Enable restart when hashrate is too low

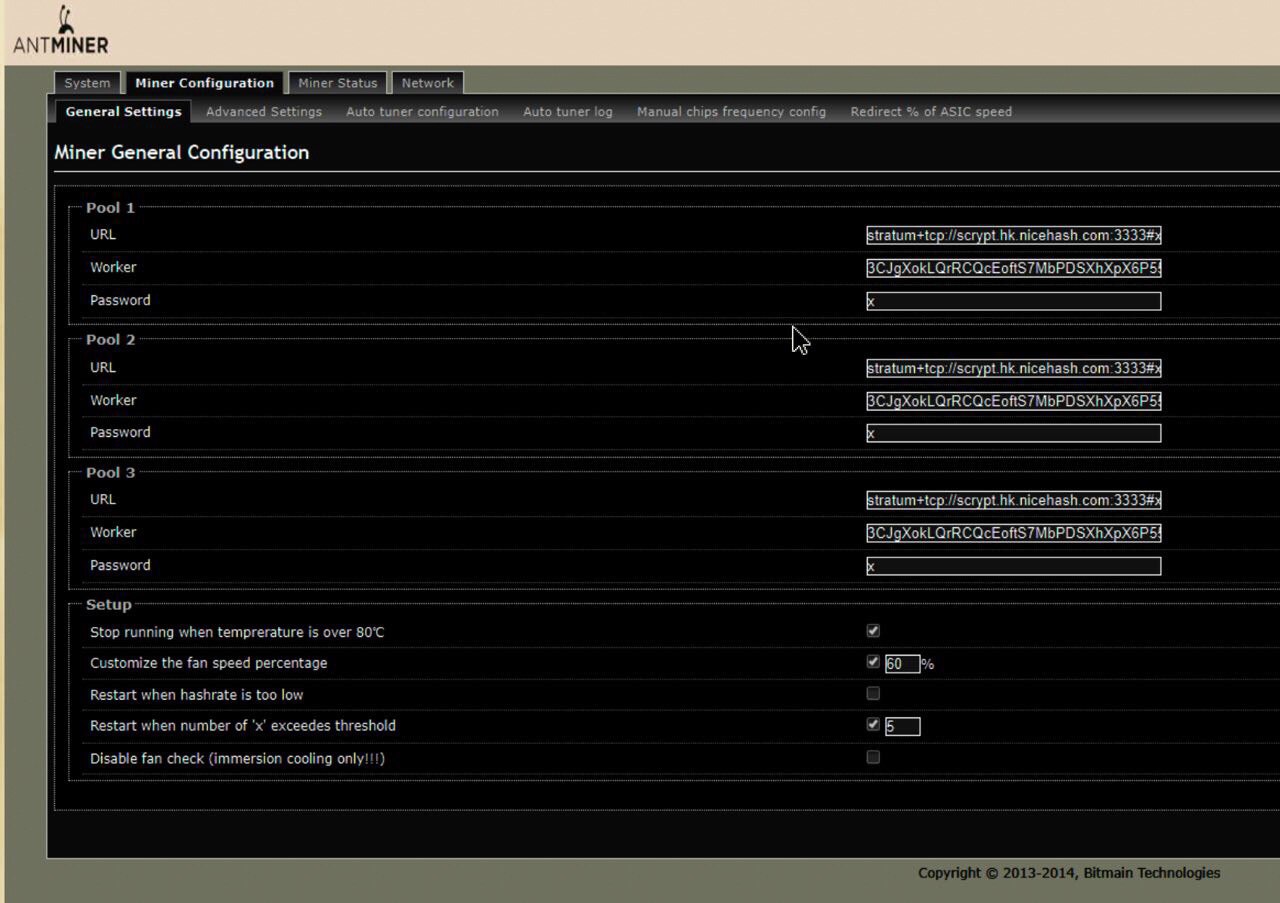point(873,693)
